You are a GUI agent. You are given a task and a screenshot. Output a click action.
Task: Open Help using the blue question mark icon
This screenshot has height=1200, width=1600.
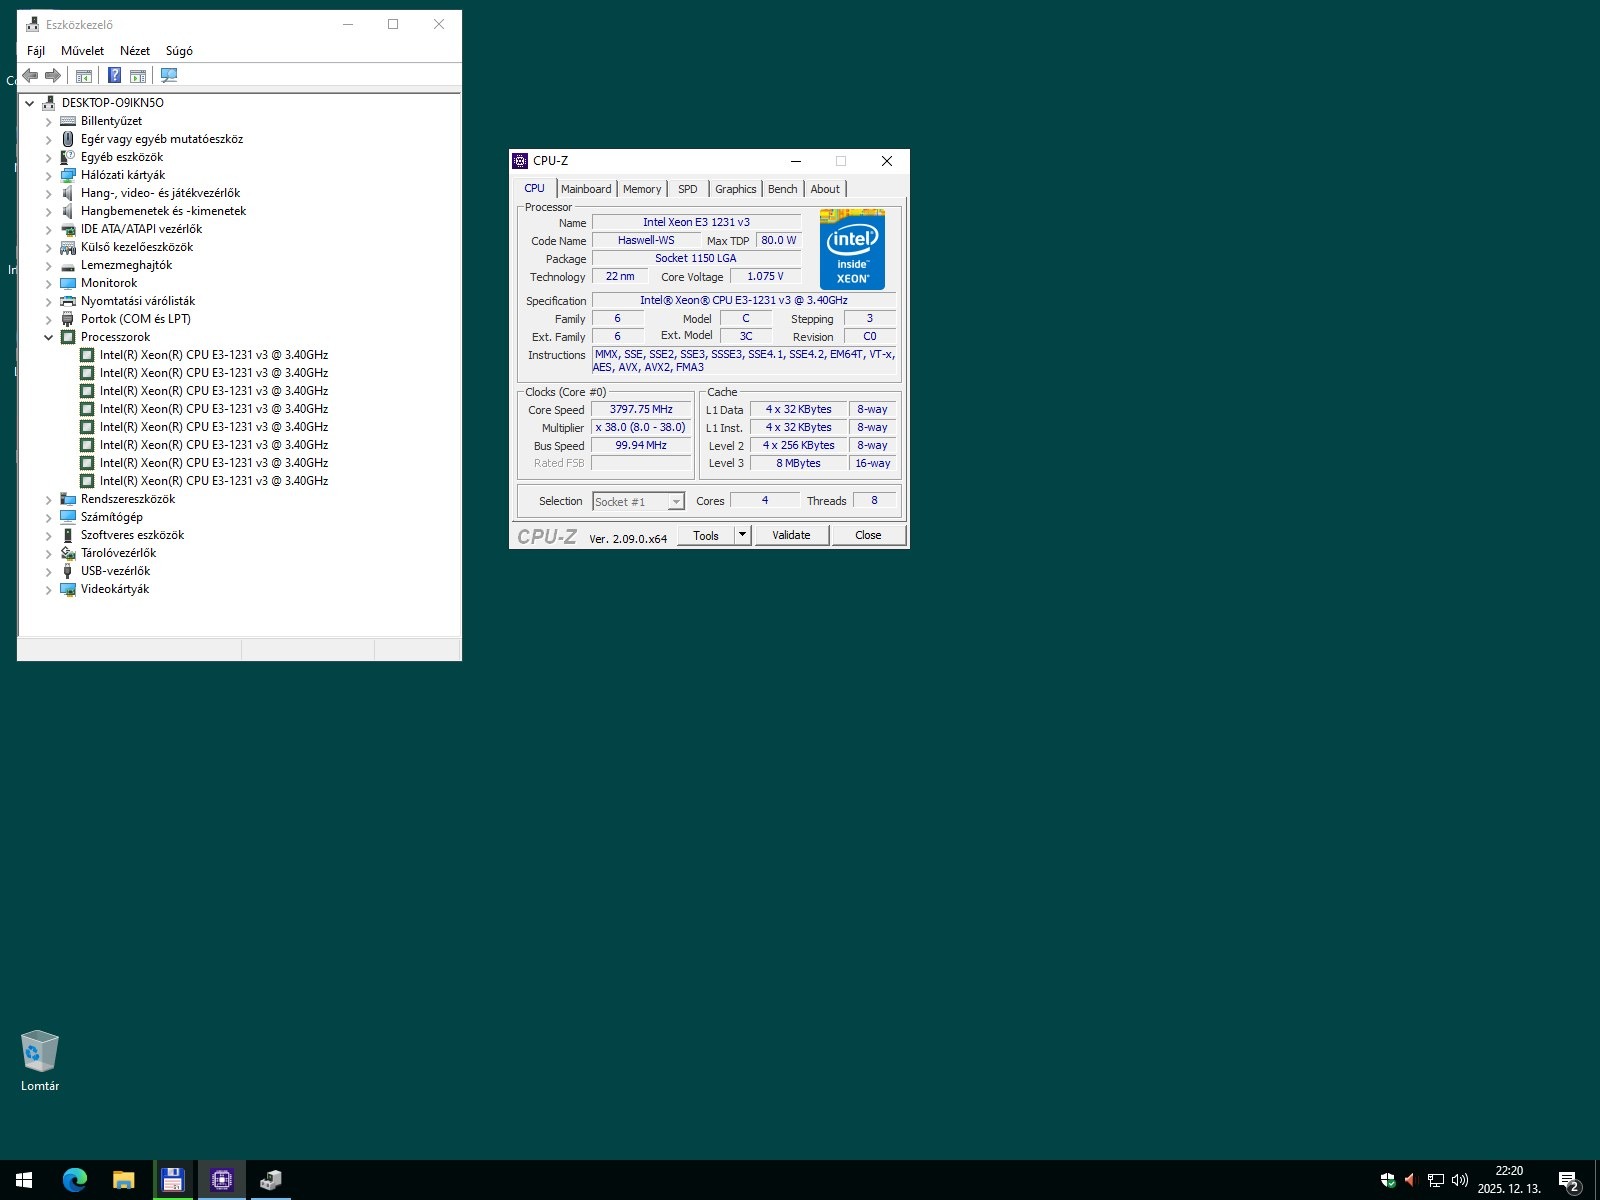pyautogui.click(x=114, y=75)
